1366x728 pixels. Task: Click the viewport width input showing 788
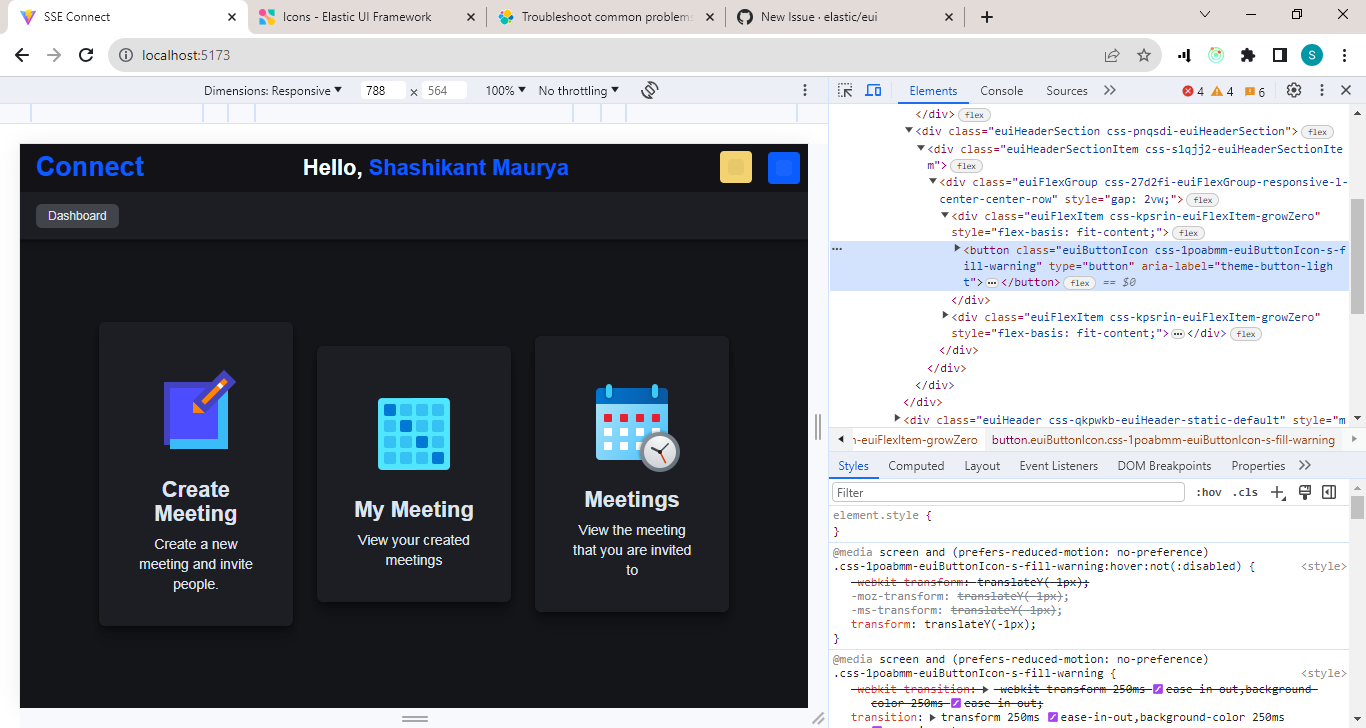pos(382,90)
